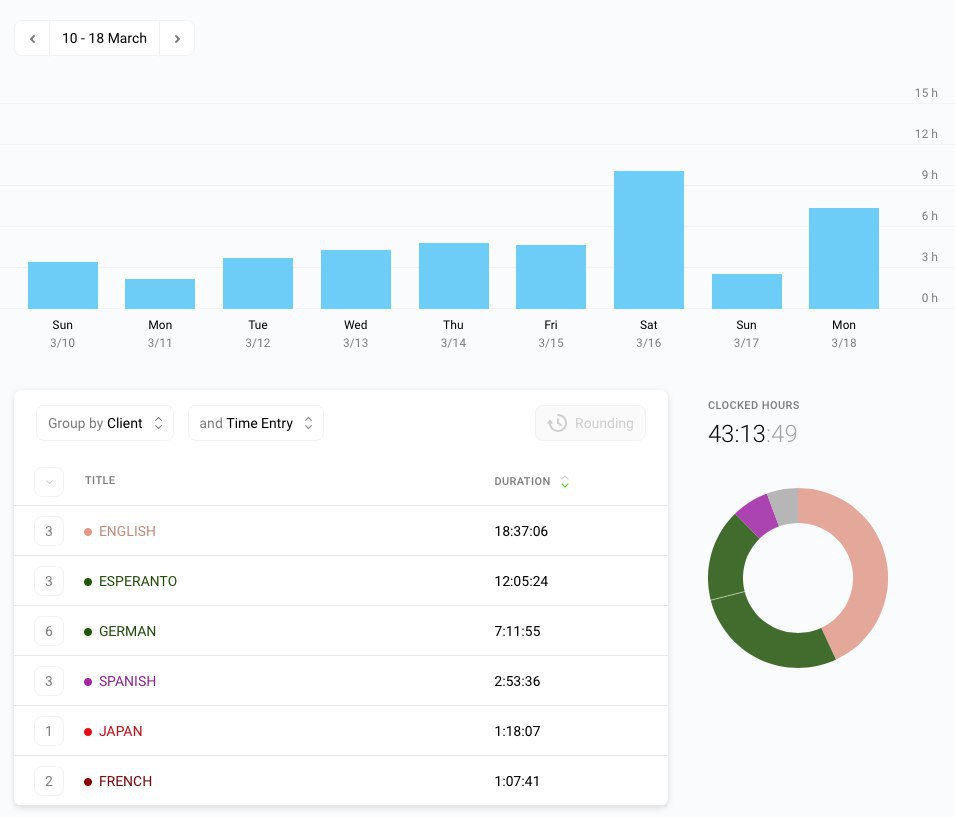The width and height of the screenshot is (955, 817).
Task: Select the SPANISH client title
Action: point(127,681)
